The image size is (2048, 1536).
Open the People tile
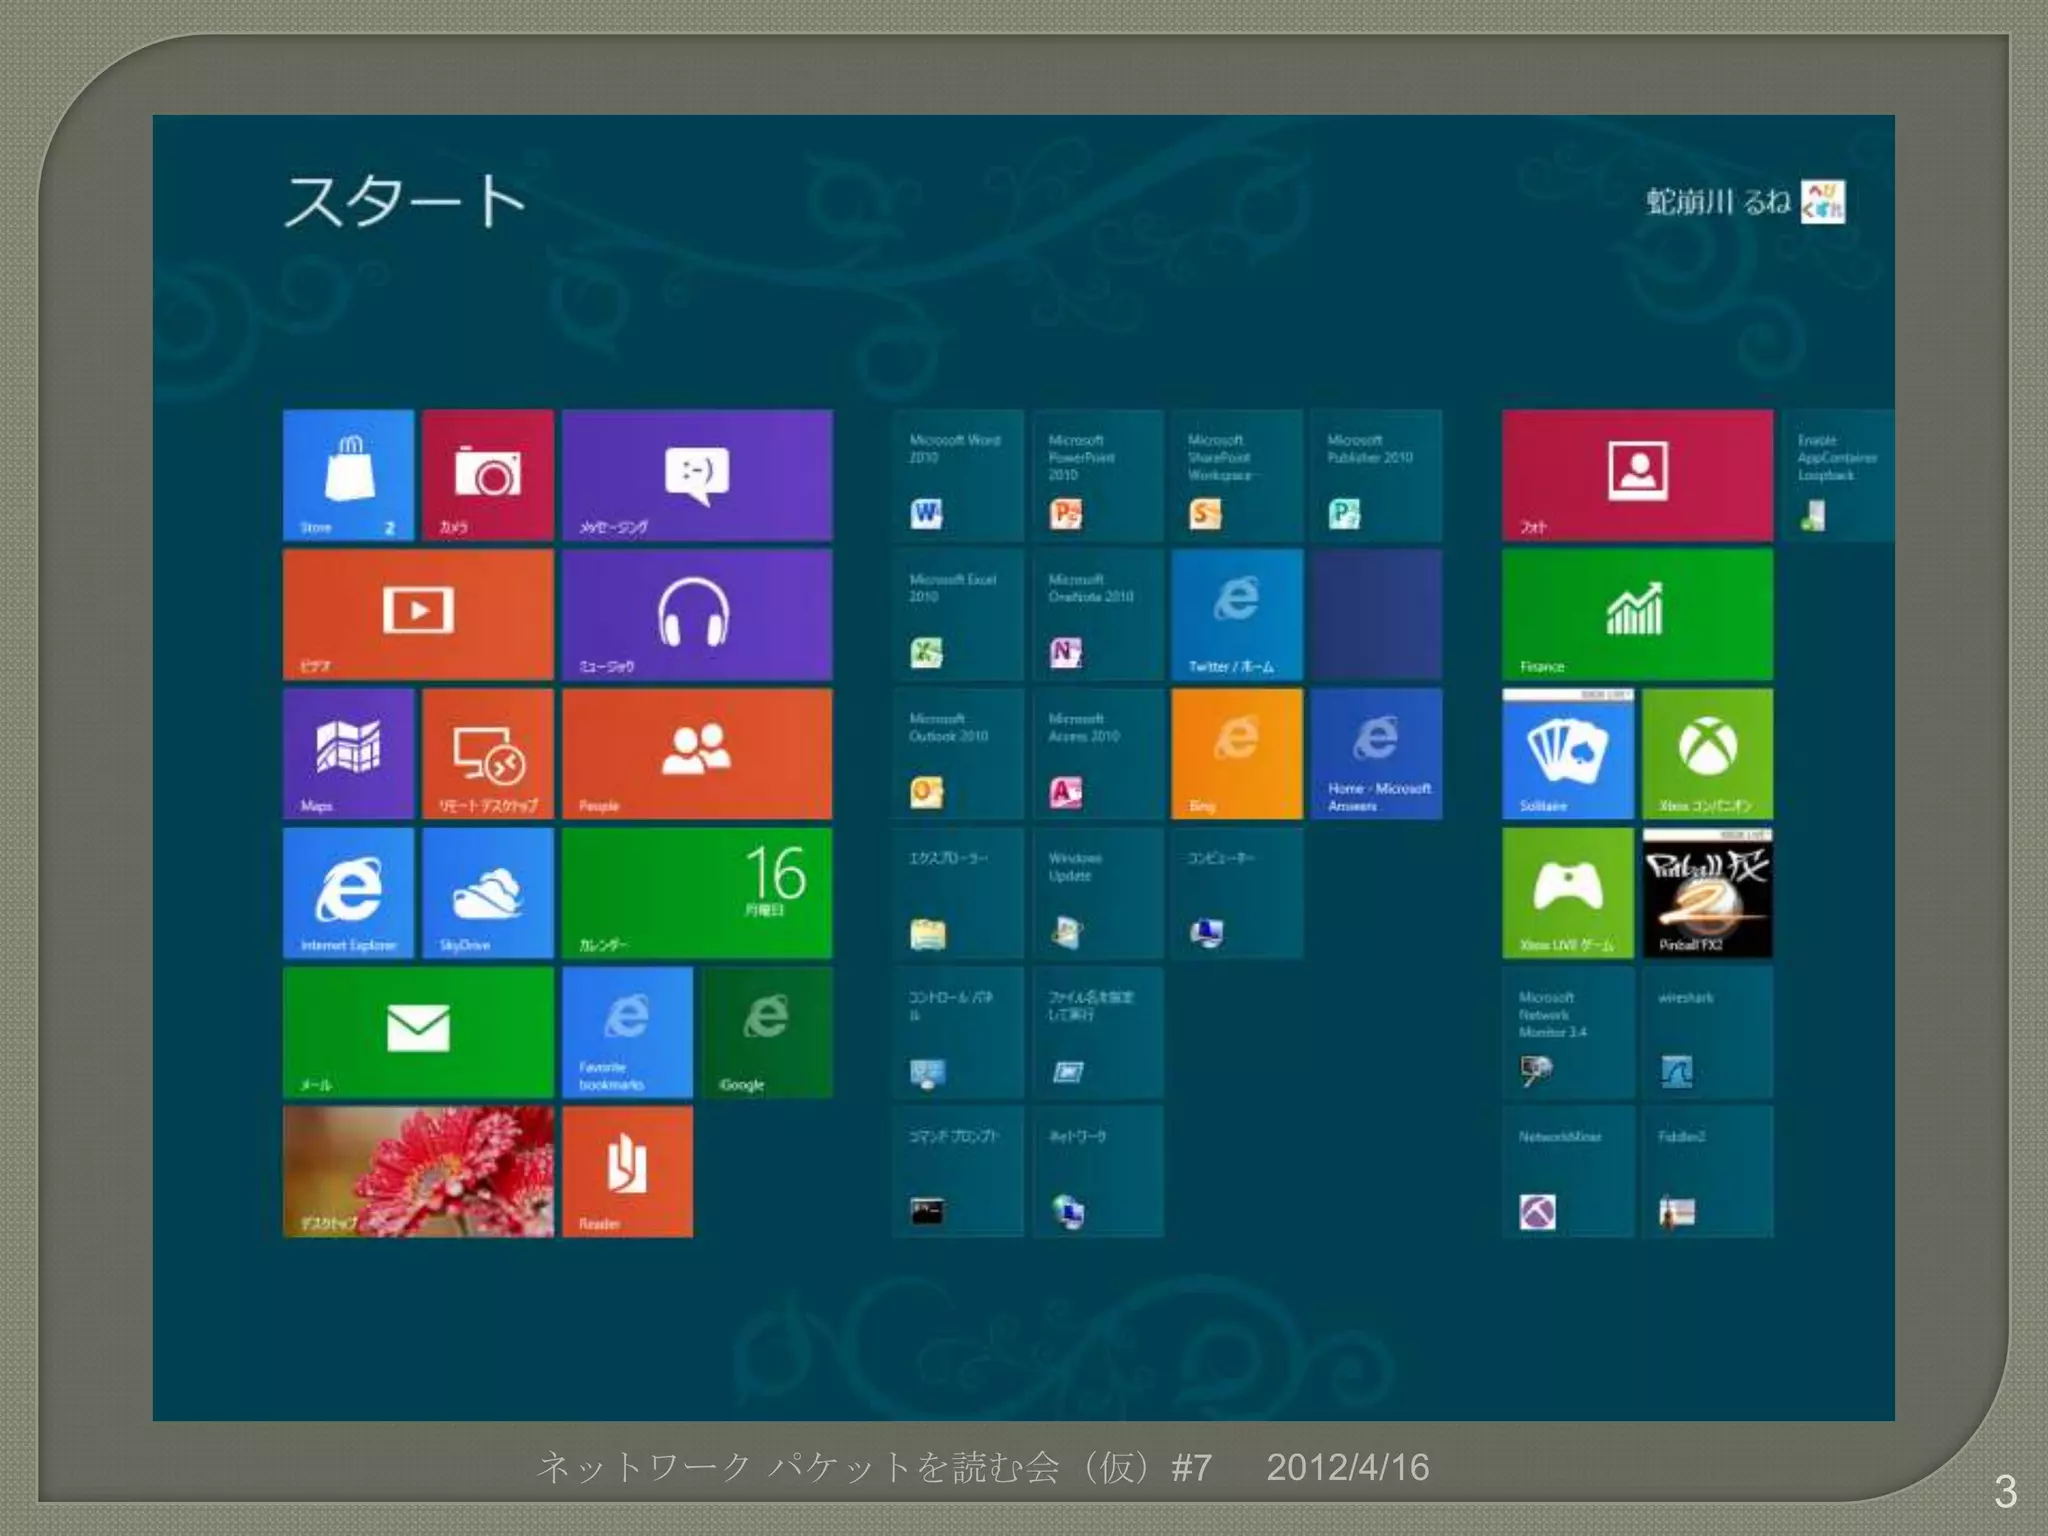696,753
